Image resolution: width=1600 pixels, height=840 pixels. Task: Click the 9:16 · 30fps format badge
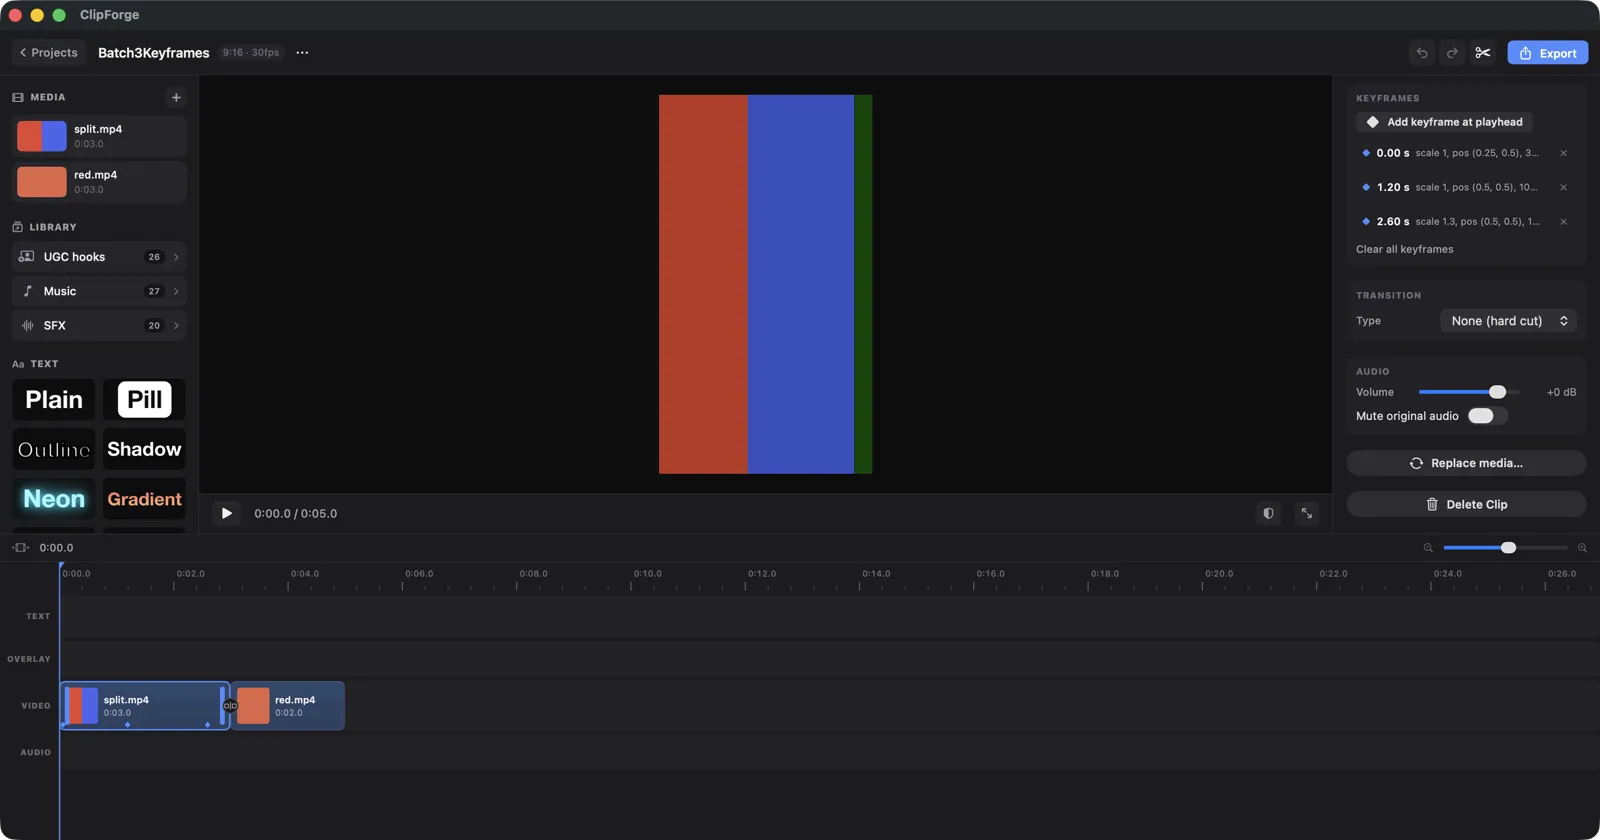251,53
